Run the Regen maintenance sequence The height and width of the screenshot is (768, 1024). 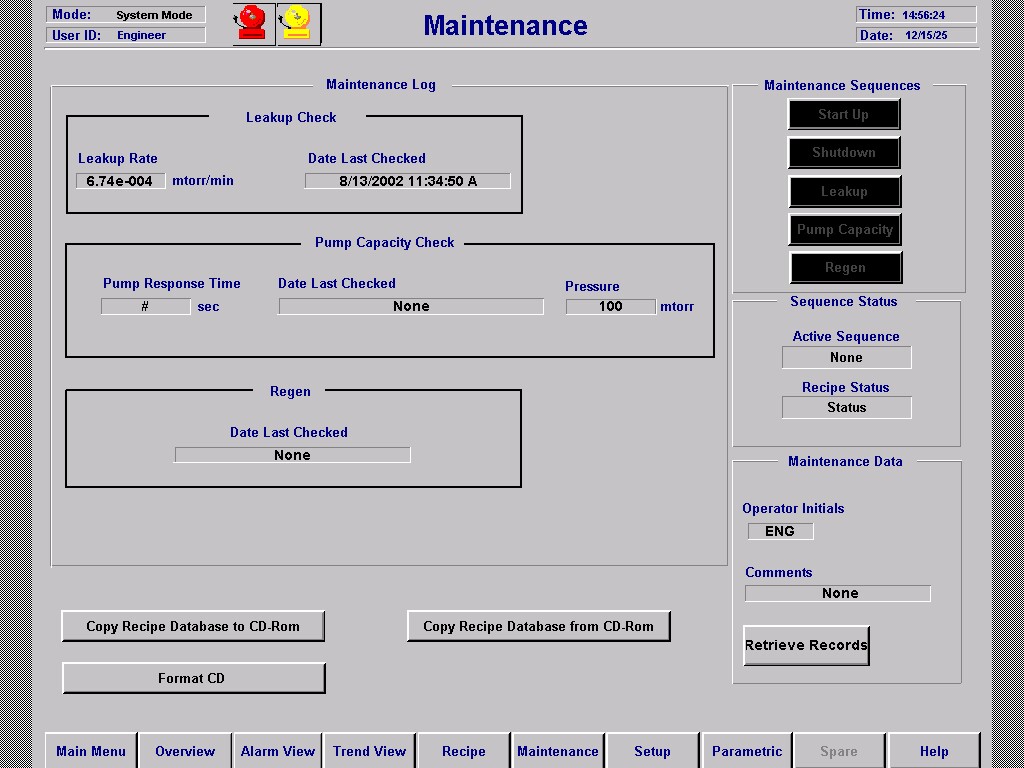[x=845, y=267]
